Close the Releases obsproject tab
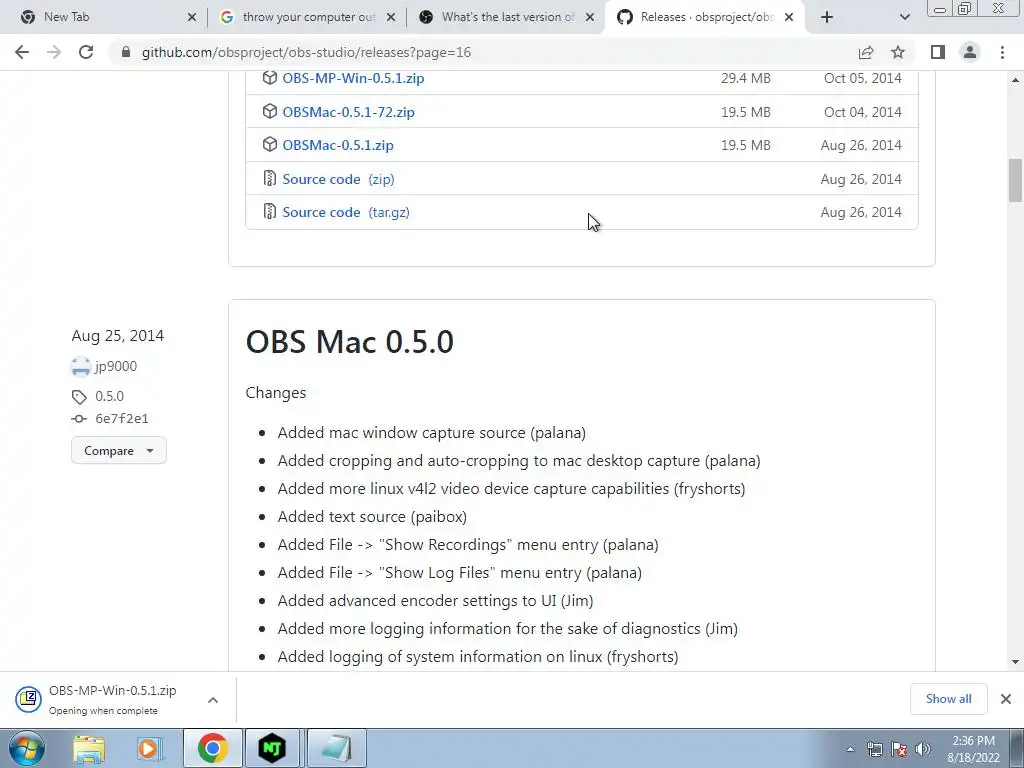 tap(789, 17)
